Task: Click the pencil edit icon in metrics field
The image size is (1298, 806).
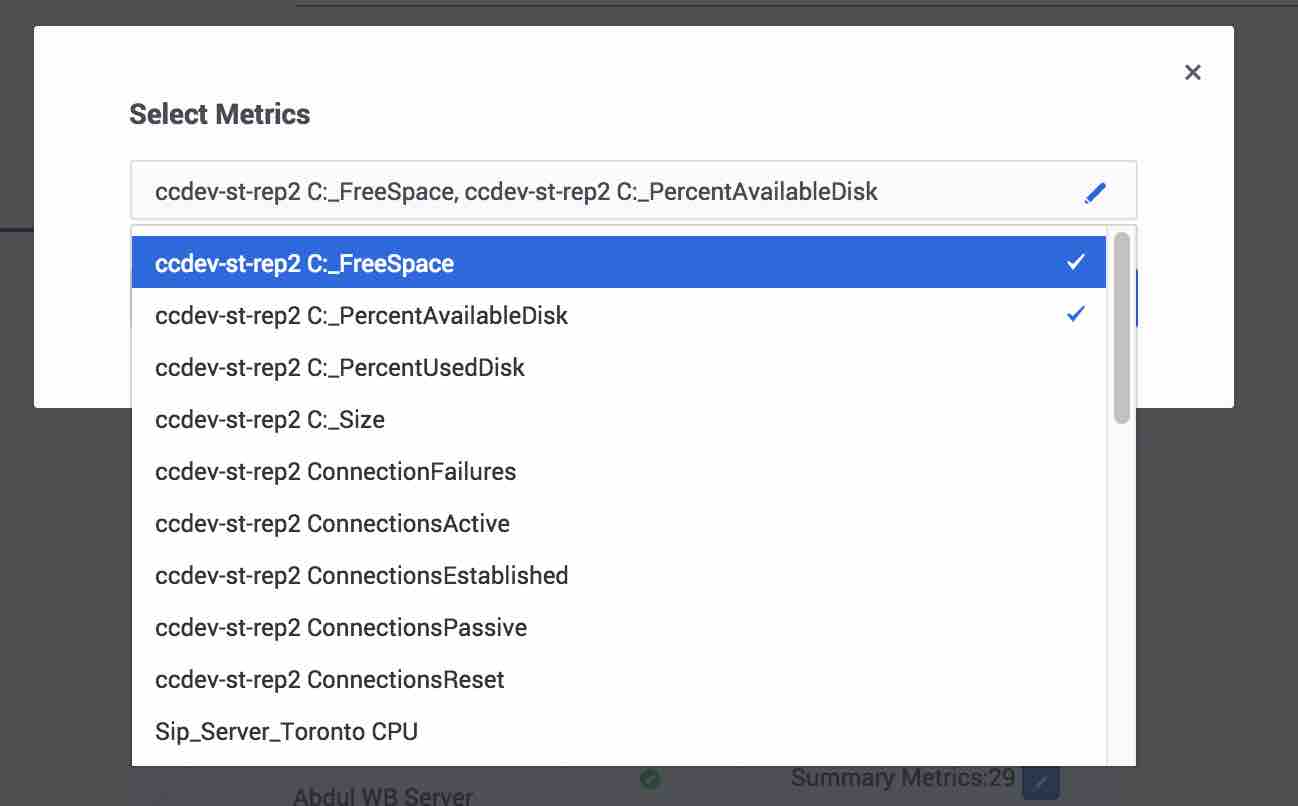Action: tap(1095, 192)
